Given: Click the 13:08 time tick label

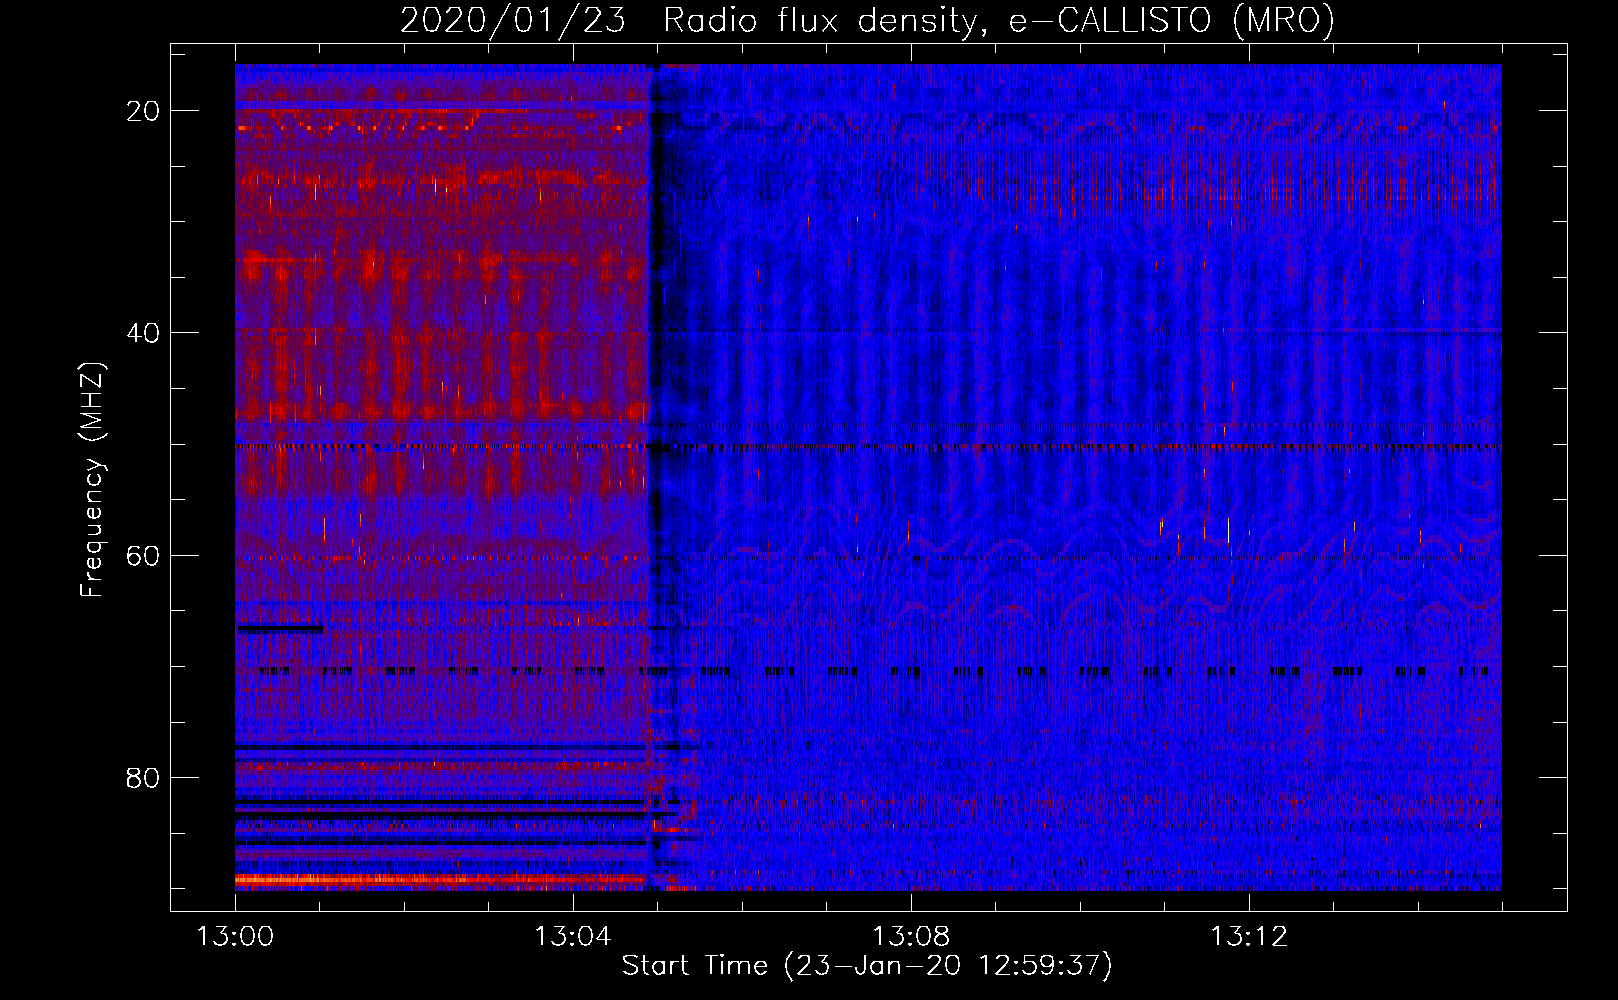Looking at the screenshot, I should point(911,937).
